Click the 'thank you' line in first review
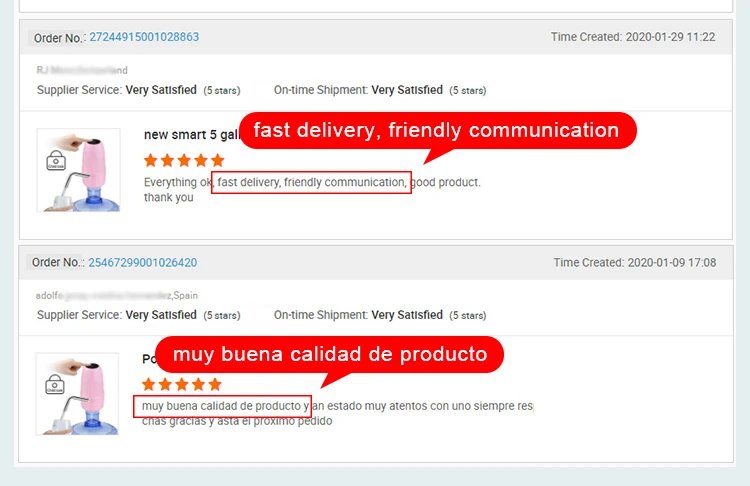Image resolution: width=750 pixels, height=486 pixels. [x=169, y=198]
